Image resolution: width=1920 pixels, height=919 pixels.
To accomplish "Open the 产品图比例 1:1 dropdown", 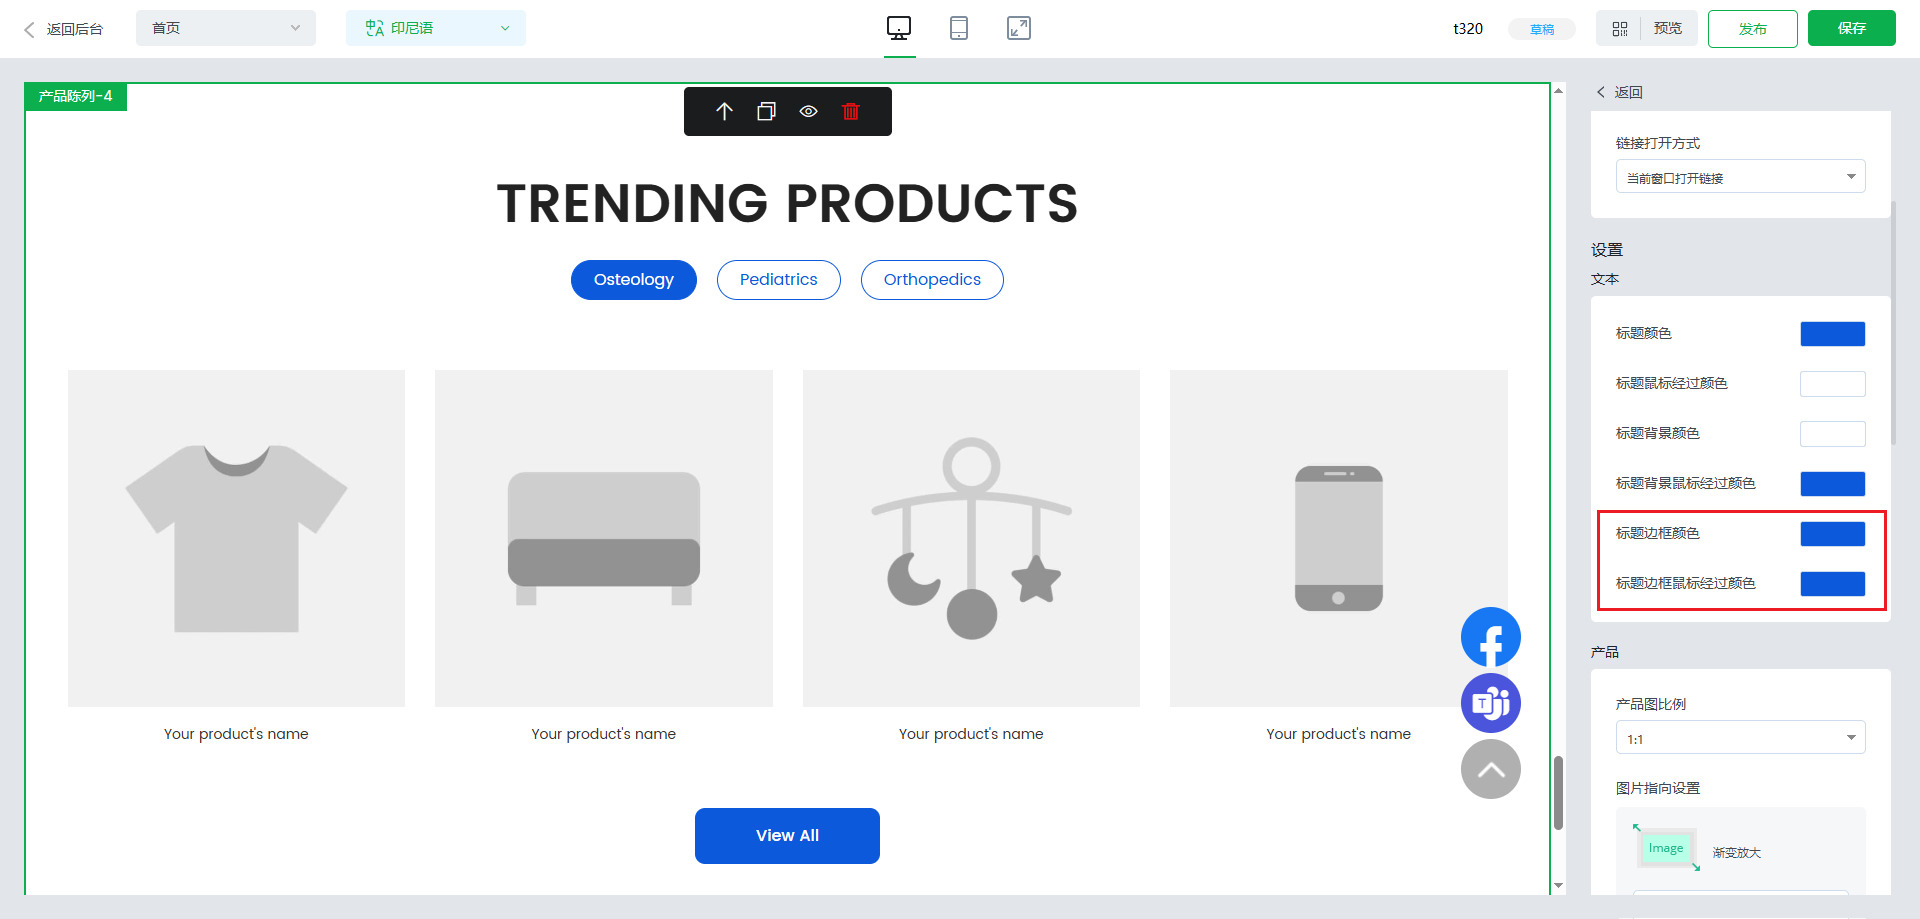I will pos(1740,738).
